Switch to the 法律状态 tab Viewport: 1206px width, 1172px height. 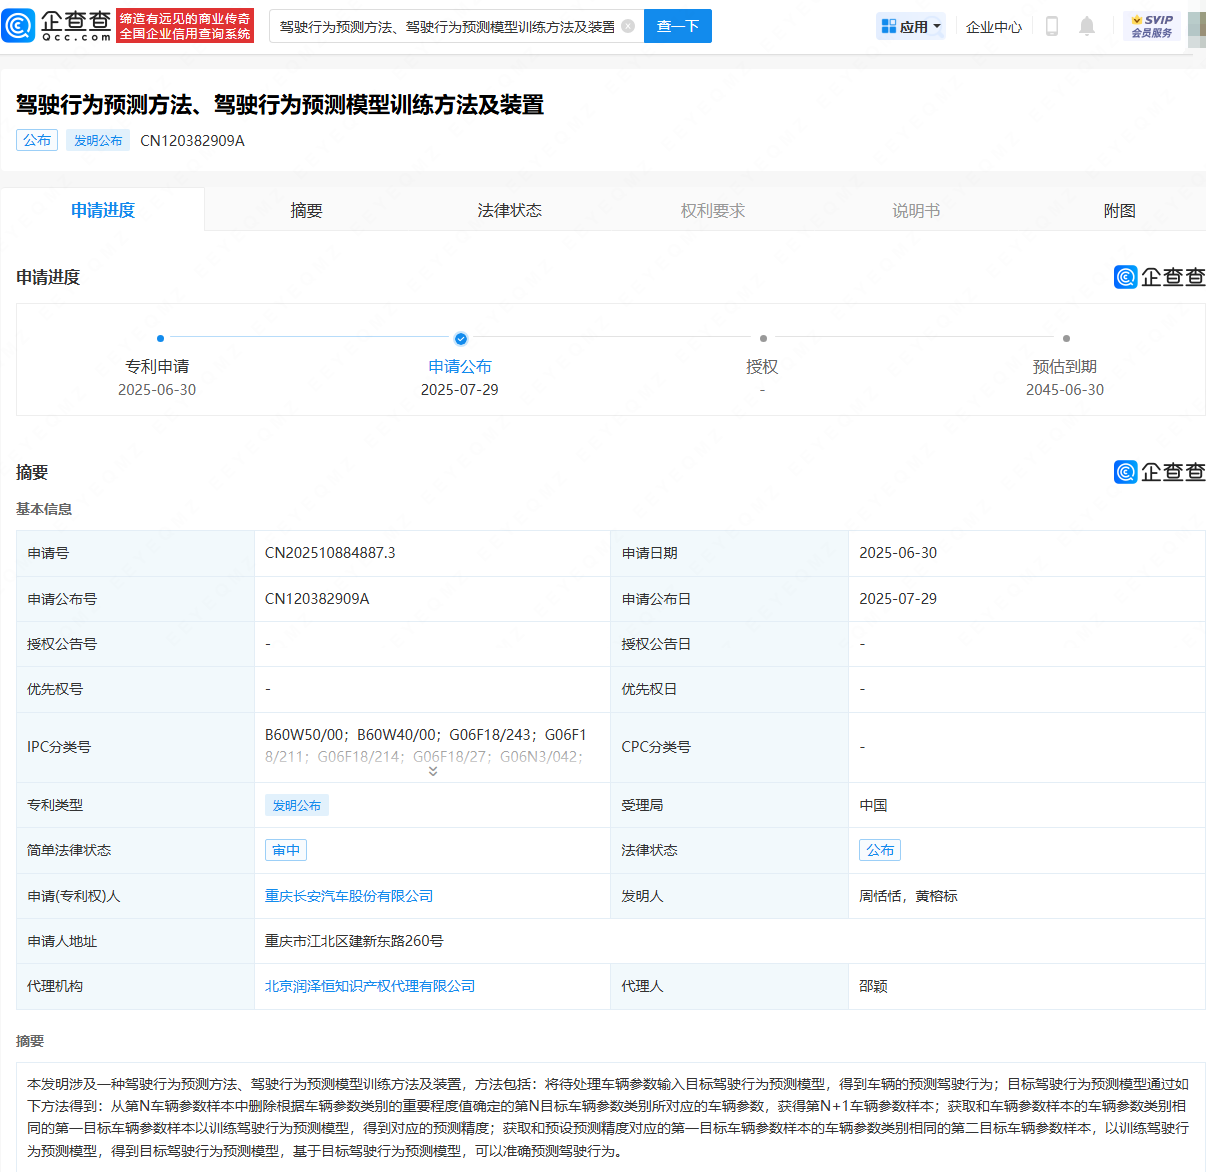pos(510,210)
